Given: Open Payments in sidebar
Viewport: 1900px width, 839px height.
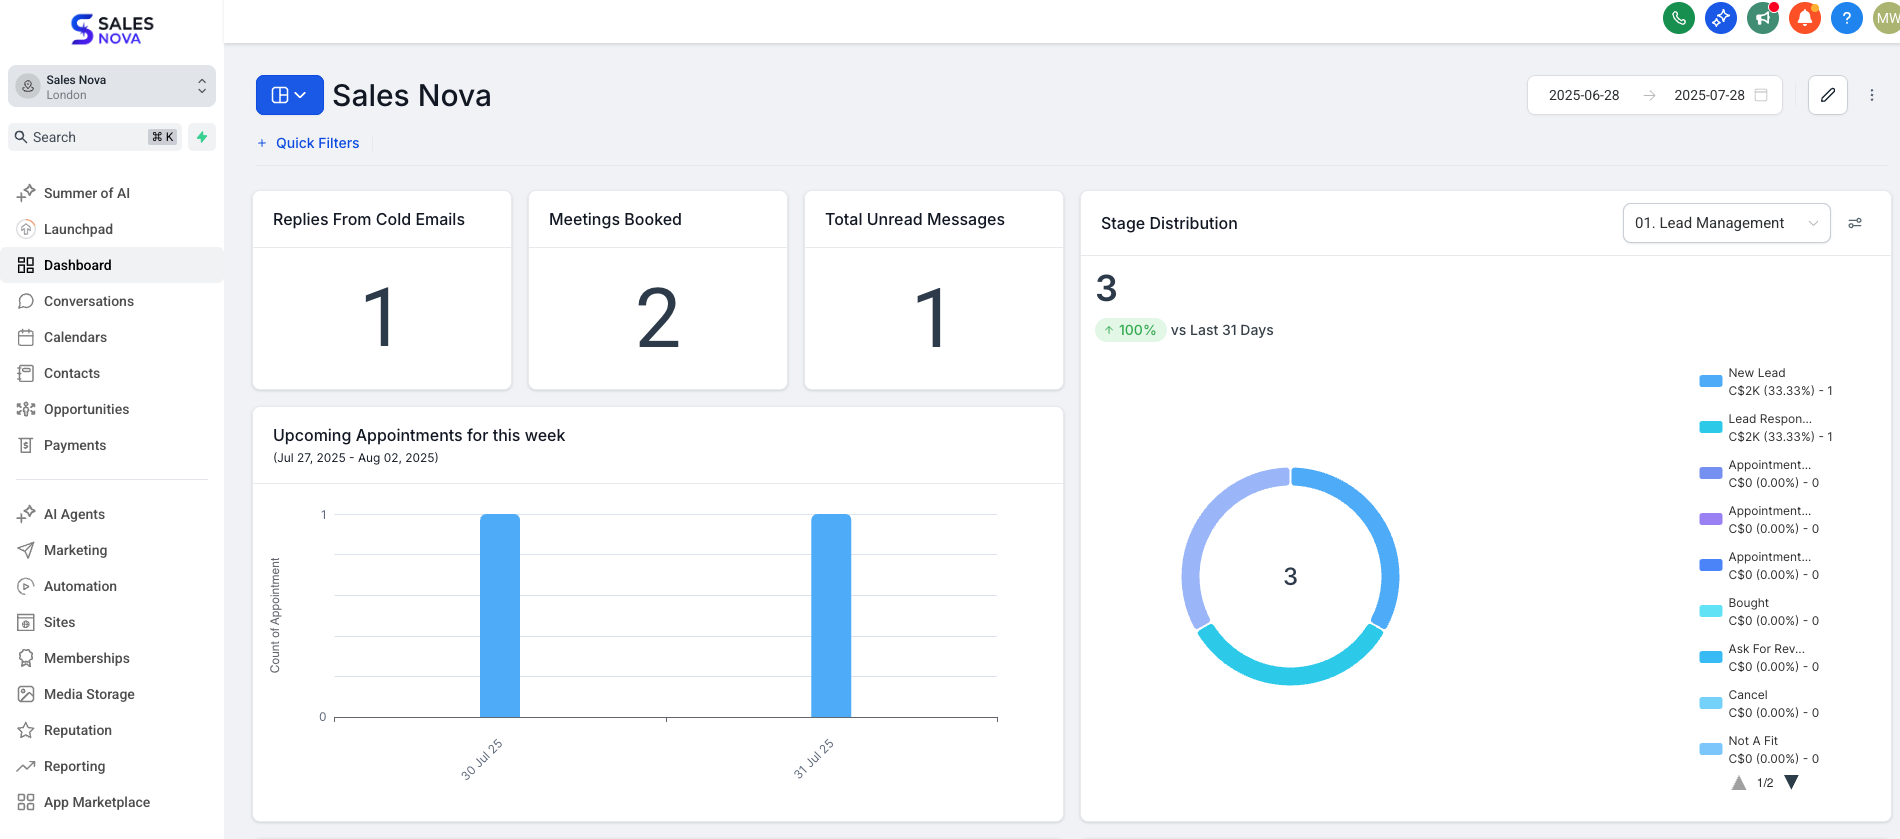Looking at the screenshot, I should pos(112,445).
